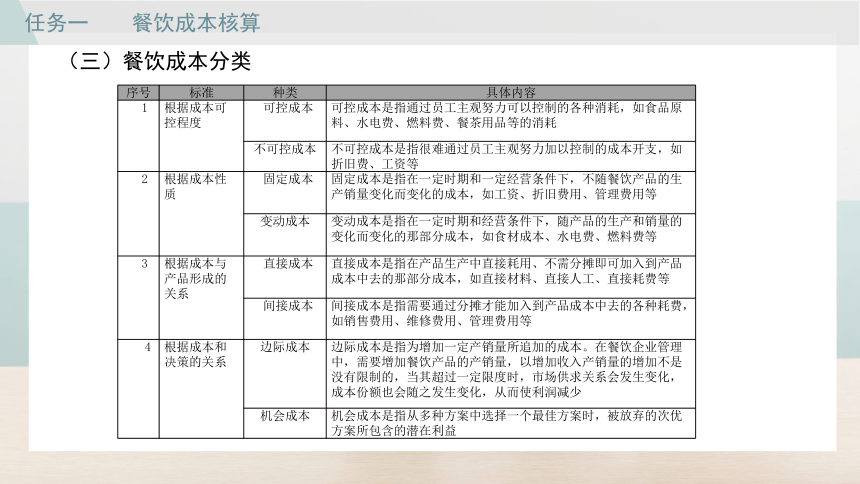Click the '标准' table header cell
Image resolution: width=860 pixels, height=484 pixels.
click(201, 92)
